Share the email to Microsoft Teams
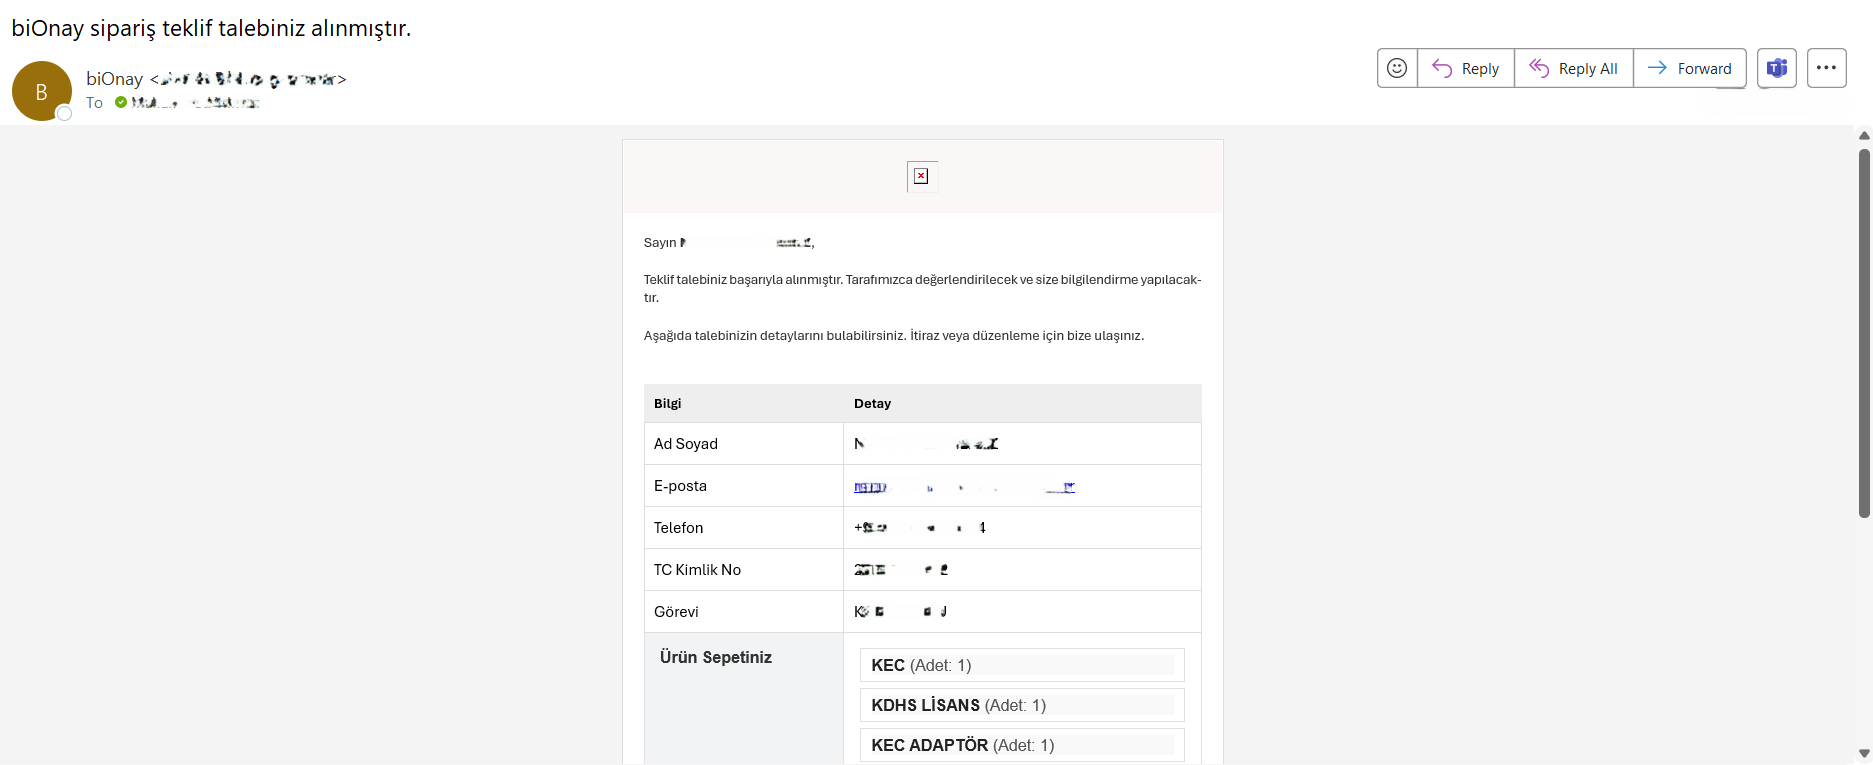The image size is (1873, 765). (1777, 68)
